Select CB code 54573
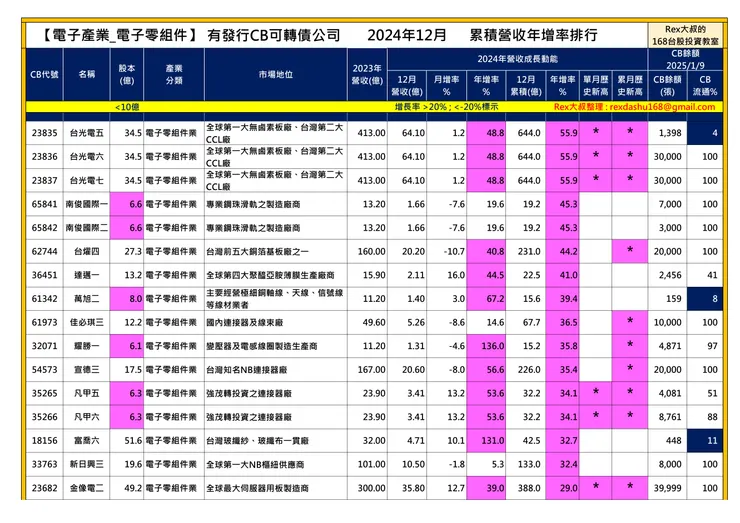740x523 pixels. [44, 370]
